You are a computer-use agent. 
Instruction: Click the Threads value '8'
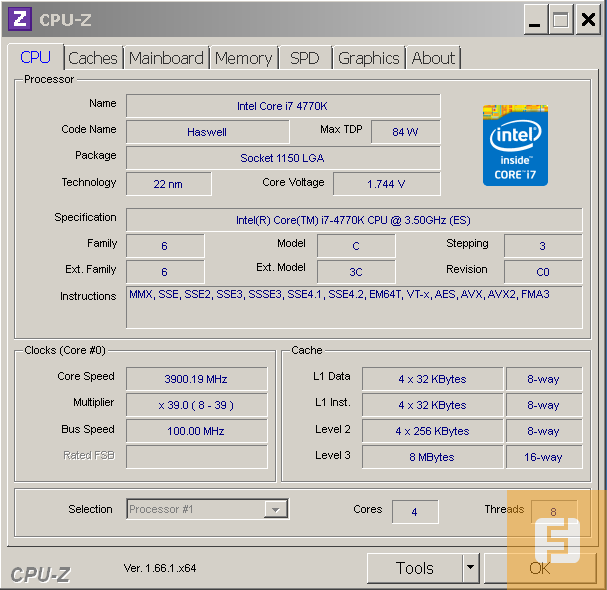point(554,512)
